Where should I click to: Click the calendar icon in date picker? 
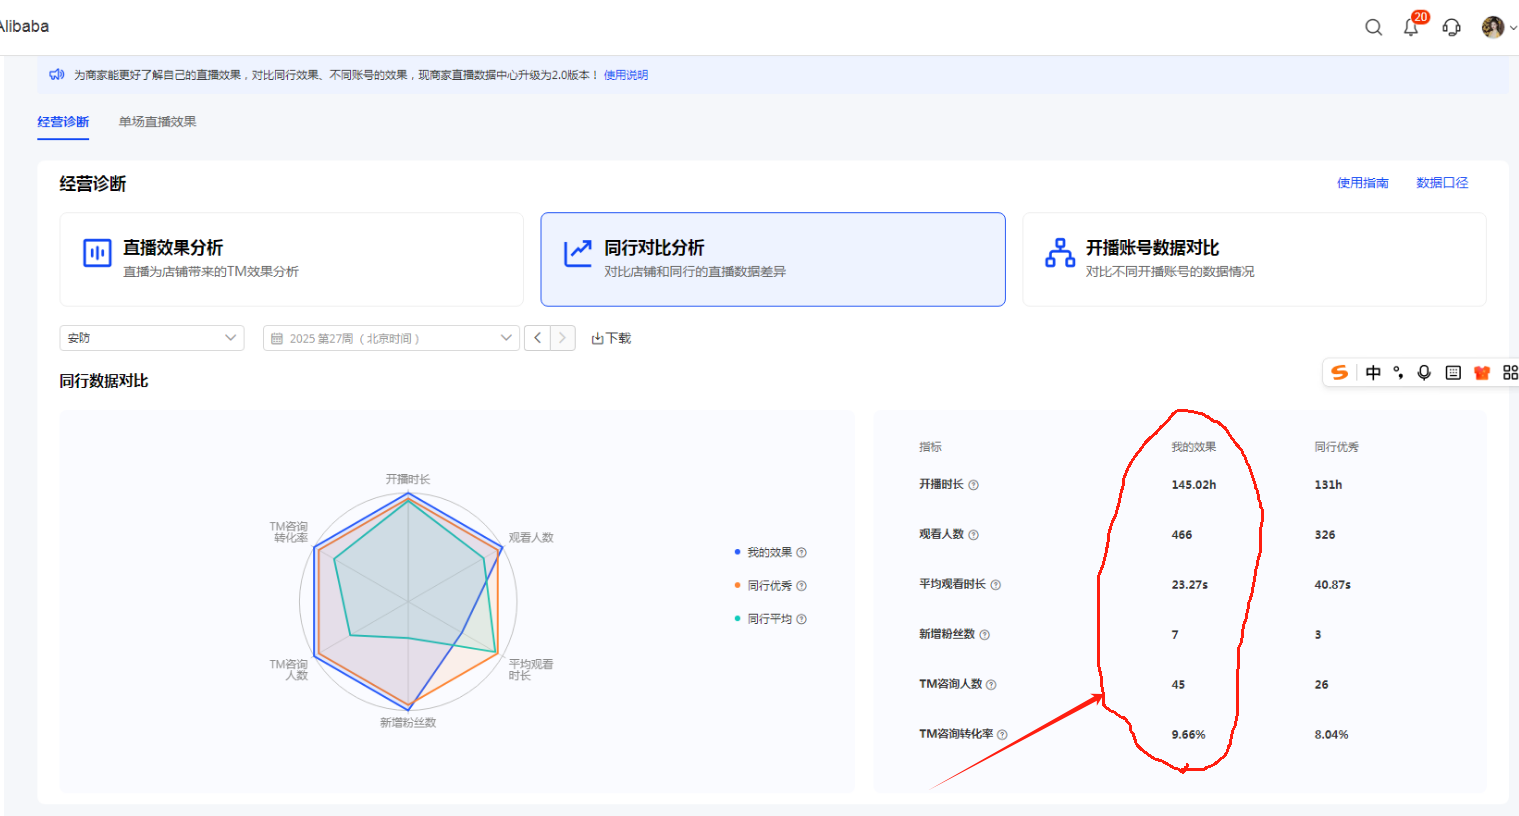point(277,339)
